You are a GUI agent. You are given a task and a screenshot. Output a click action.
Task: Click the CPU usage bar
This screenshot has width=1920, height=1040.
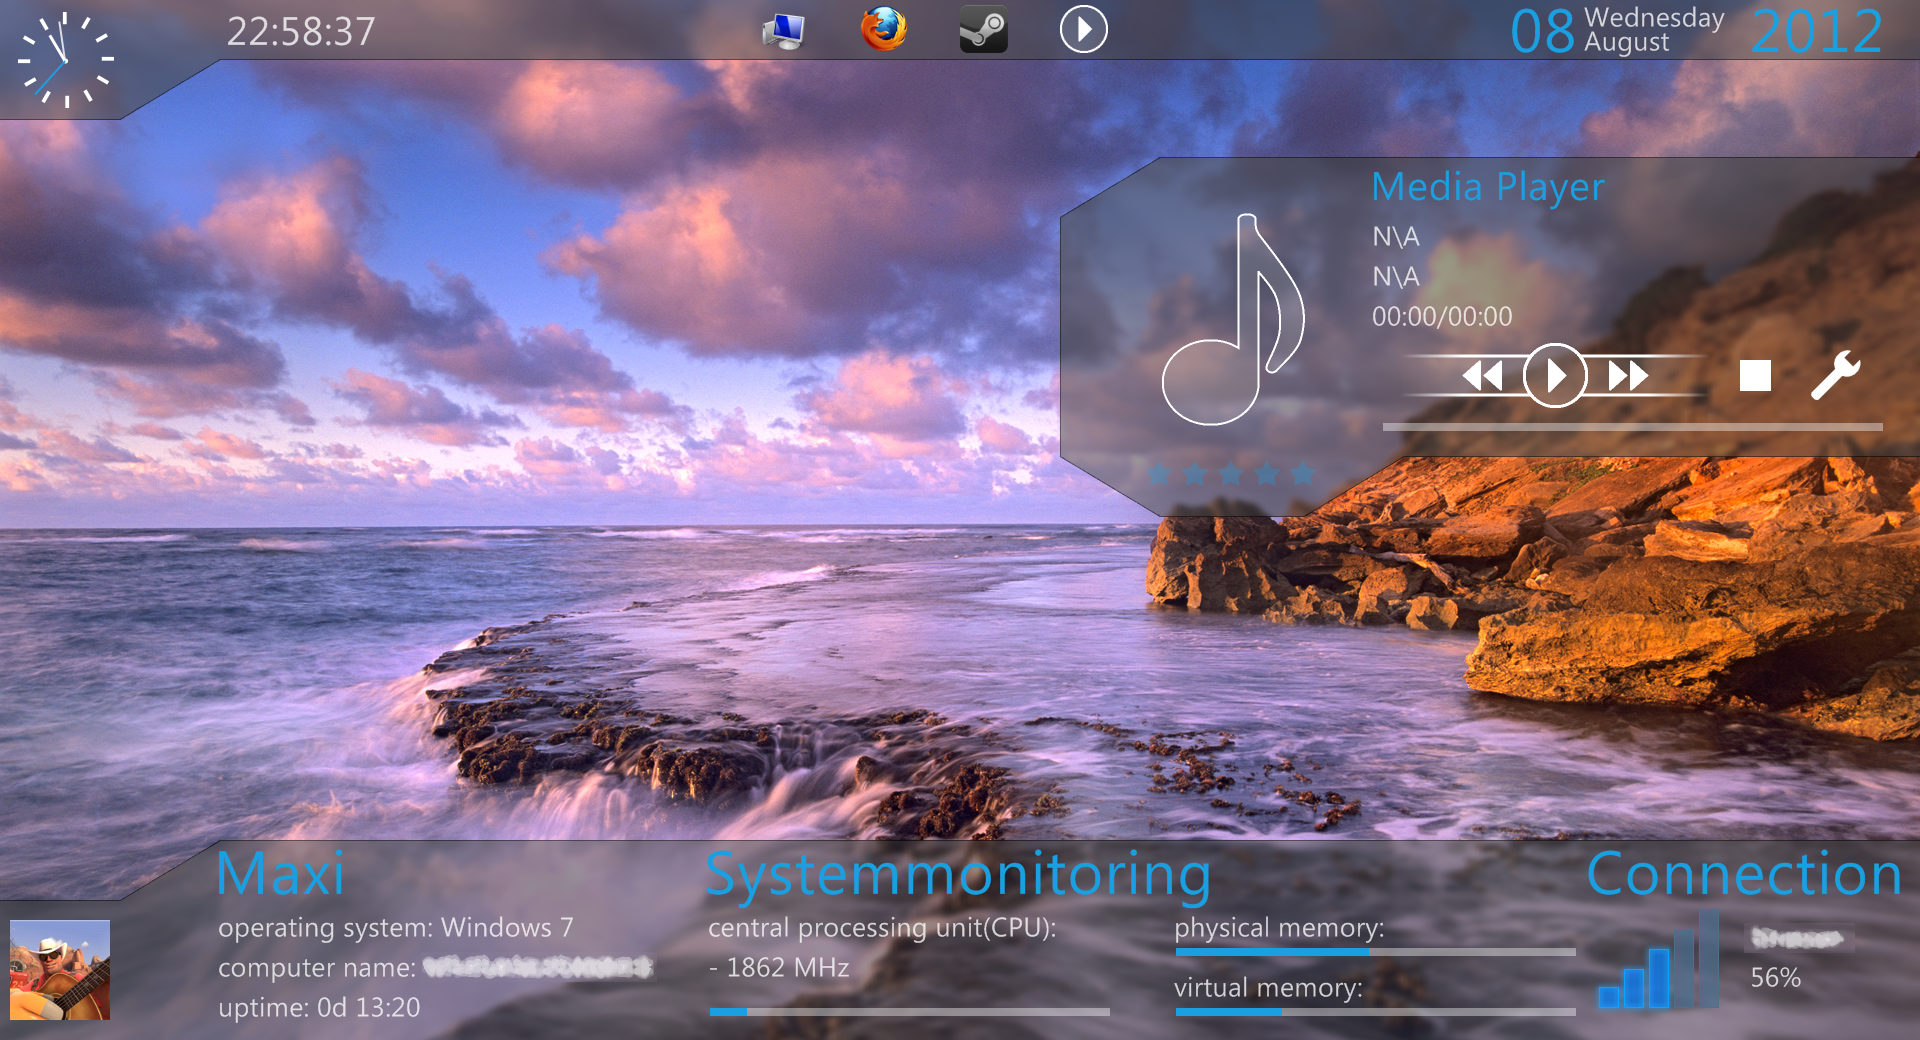coord(910,1012)
